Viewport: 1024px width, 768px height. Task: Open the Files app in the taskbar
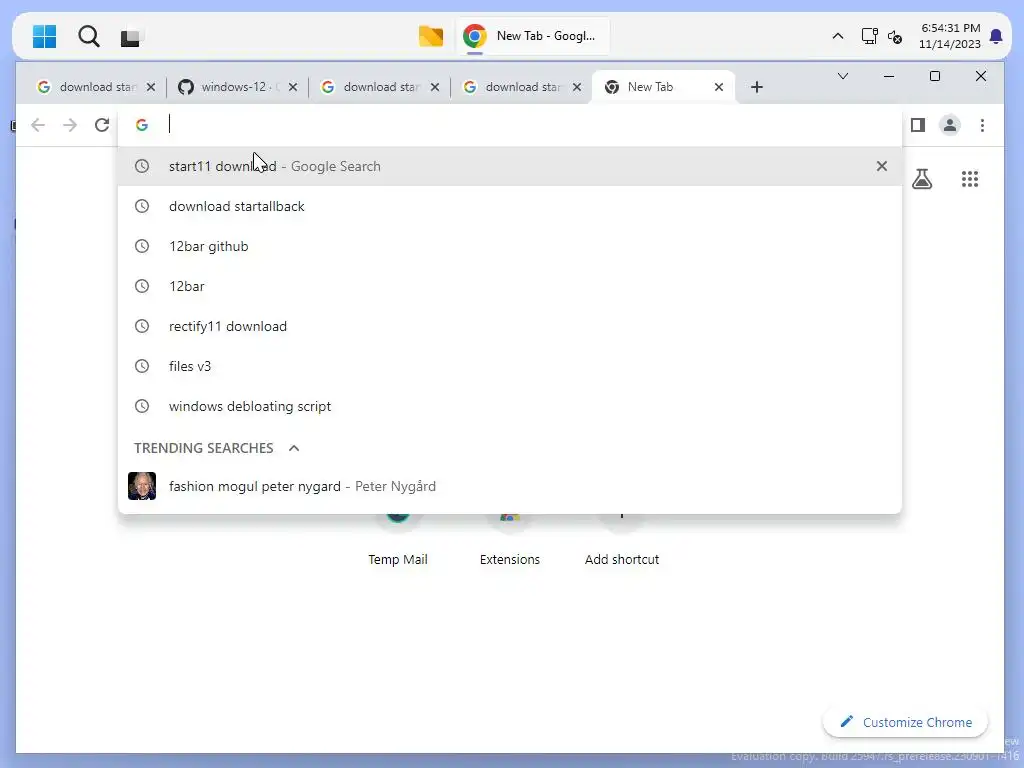pyautogui.click(x=430, y=37)
